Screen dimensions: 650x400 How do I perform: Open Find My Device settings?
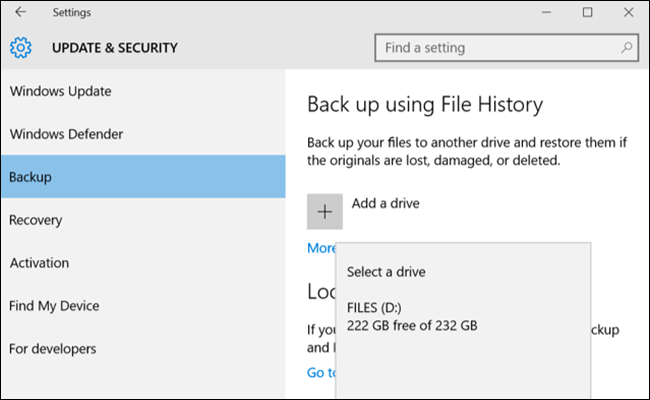(55, 306)
